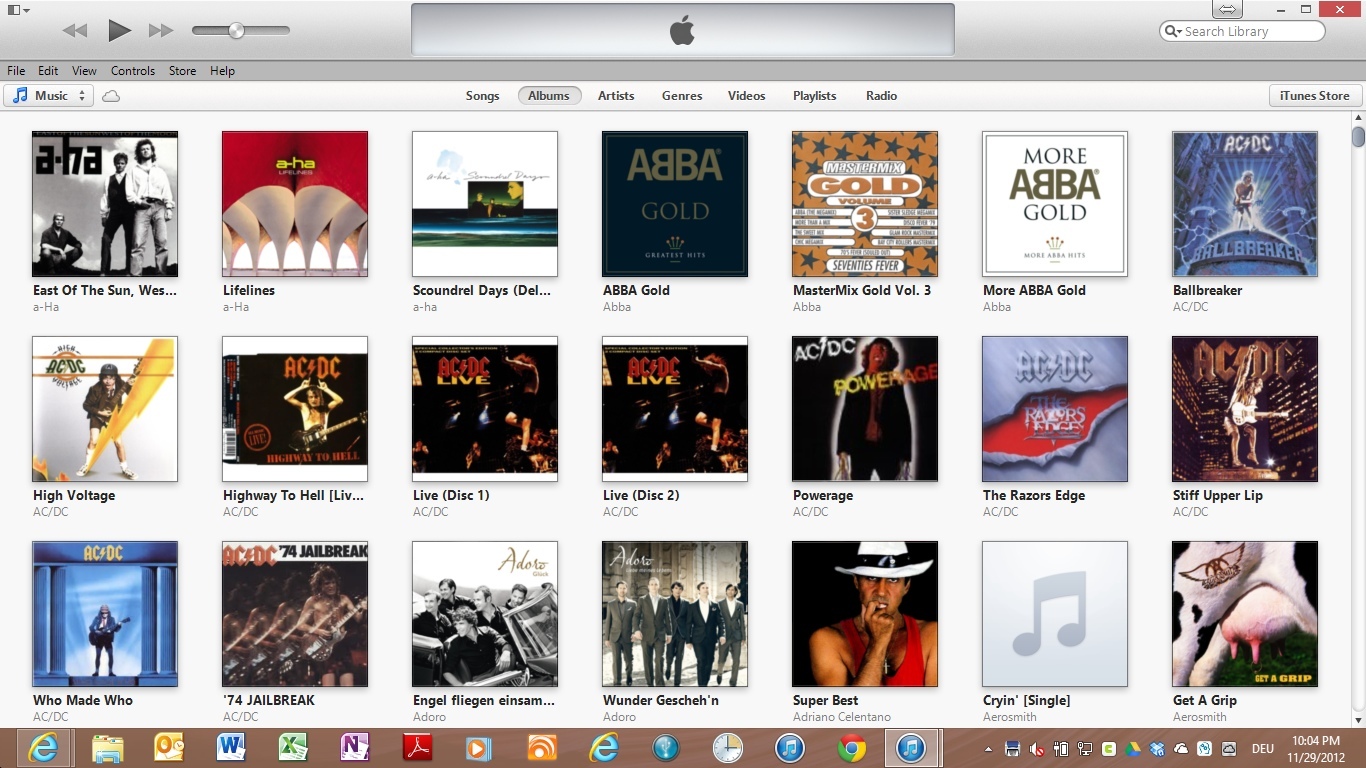Click the album title 'More ABBA Gold'
The height and width of the screenshot is (768, 1366).
point(1034,290)
